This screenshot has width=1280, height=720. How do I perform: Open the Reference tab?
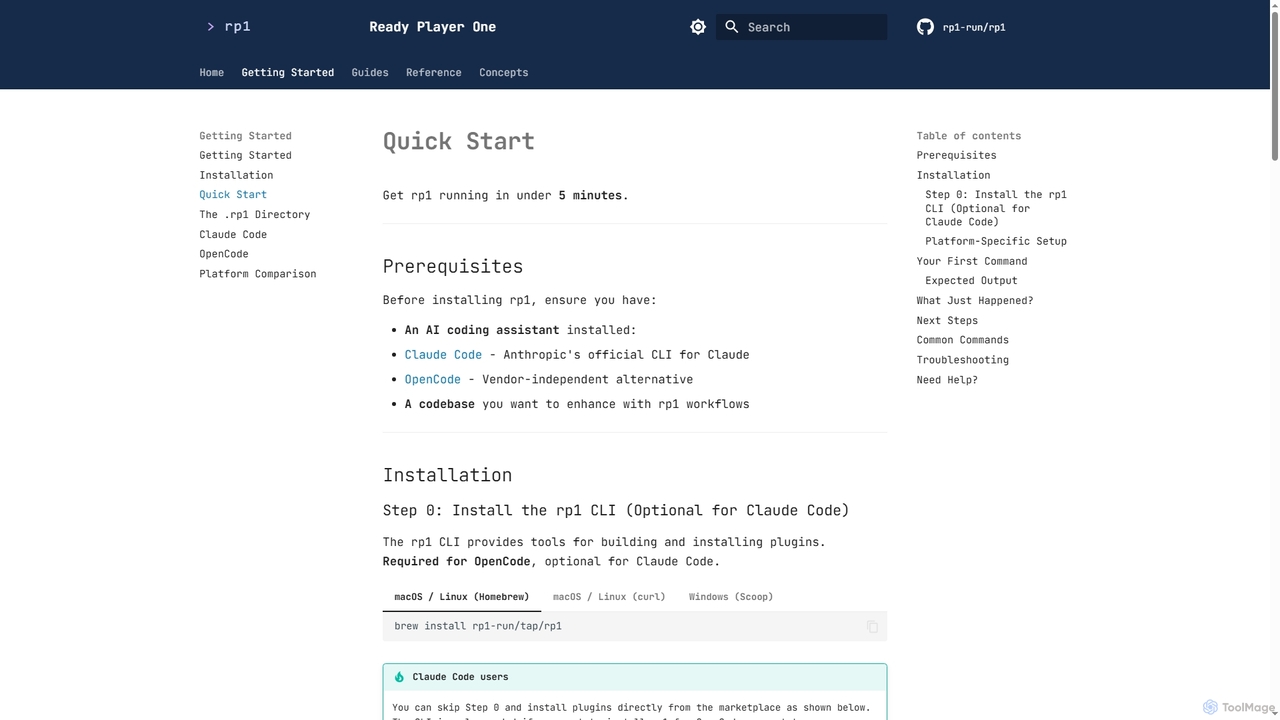434,72
